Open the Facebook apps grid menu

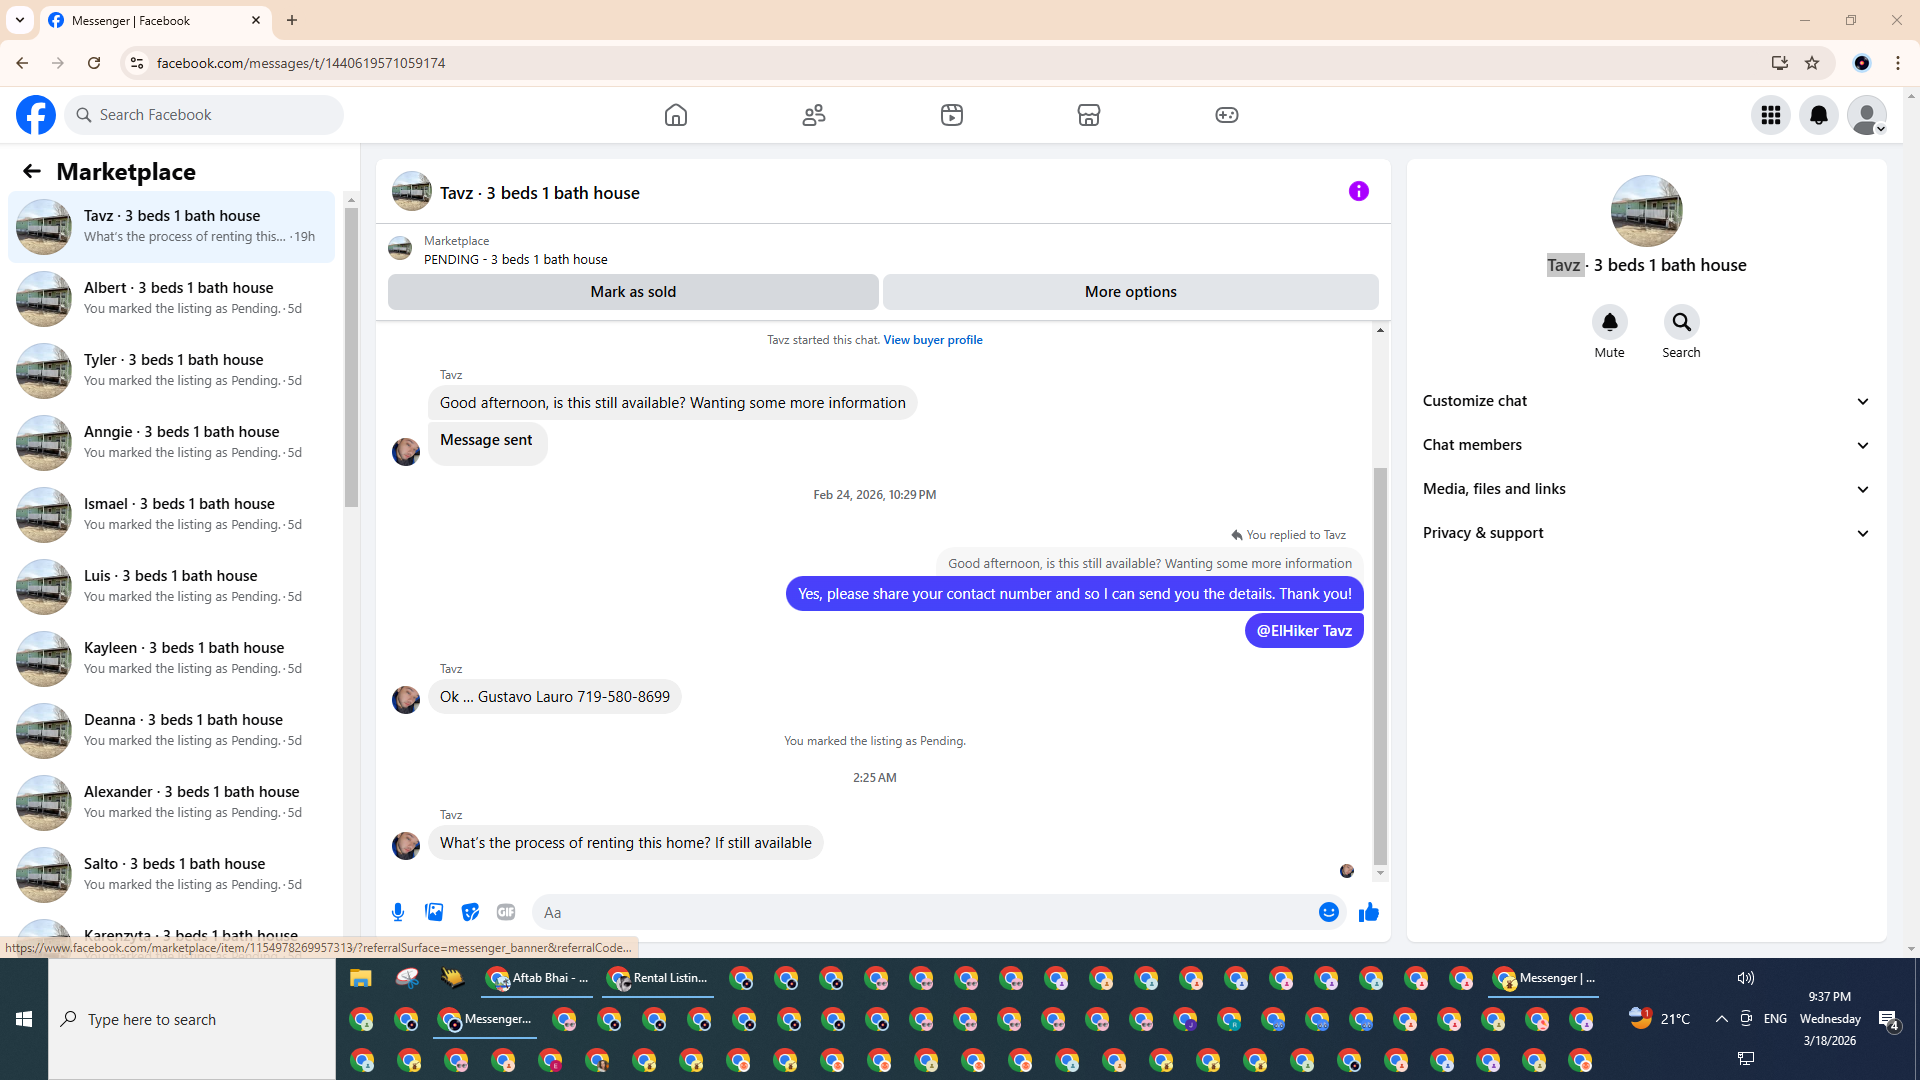point(1771,115)
